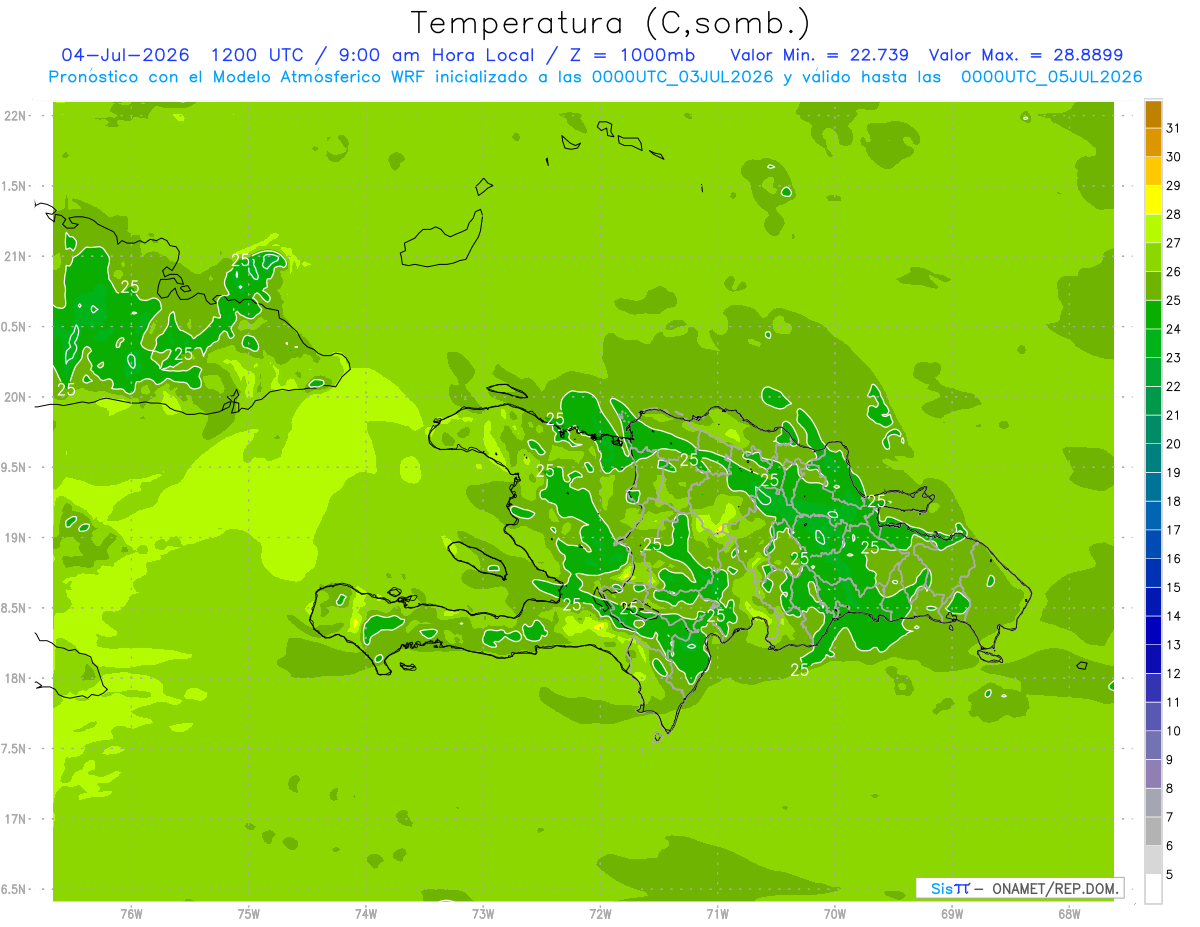Click the "SisPi – ONAMET/REP.DOM." credit label
The image size is (1200, 927).
click(1019, 888)
